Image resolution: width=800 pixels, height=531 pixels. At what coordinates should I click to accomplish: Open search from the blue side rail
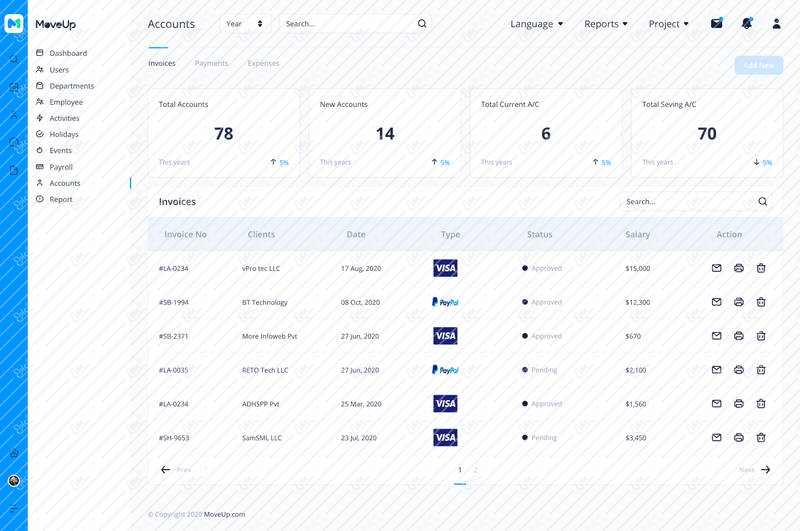pos(14,59)
